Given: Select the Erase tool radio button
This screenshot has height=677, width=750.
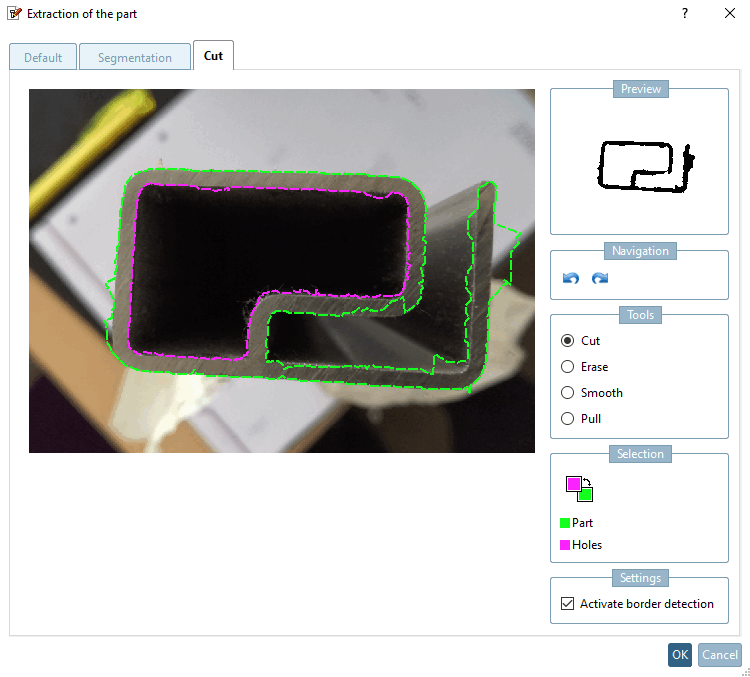Looking at the screenshot, I should (567, 366).
